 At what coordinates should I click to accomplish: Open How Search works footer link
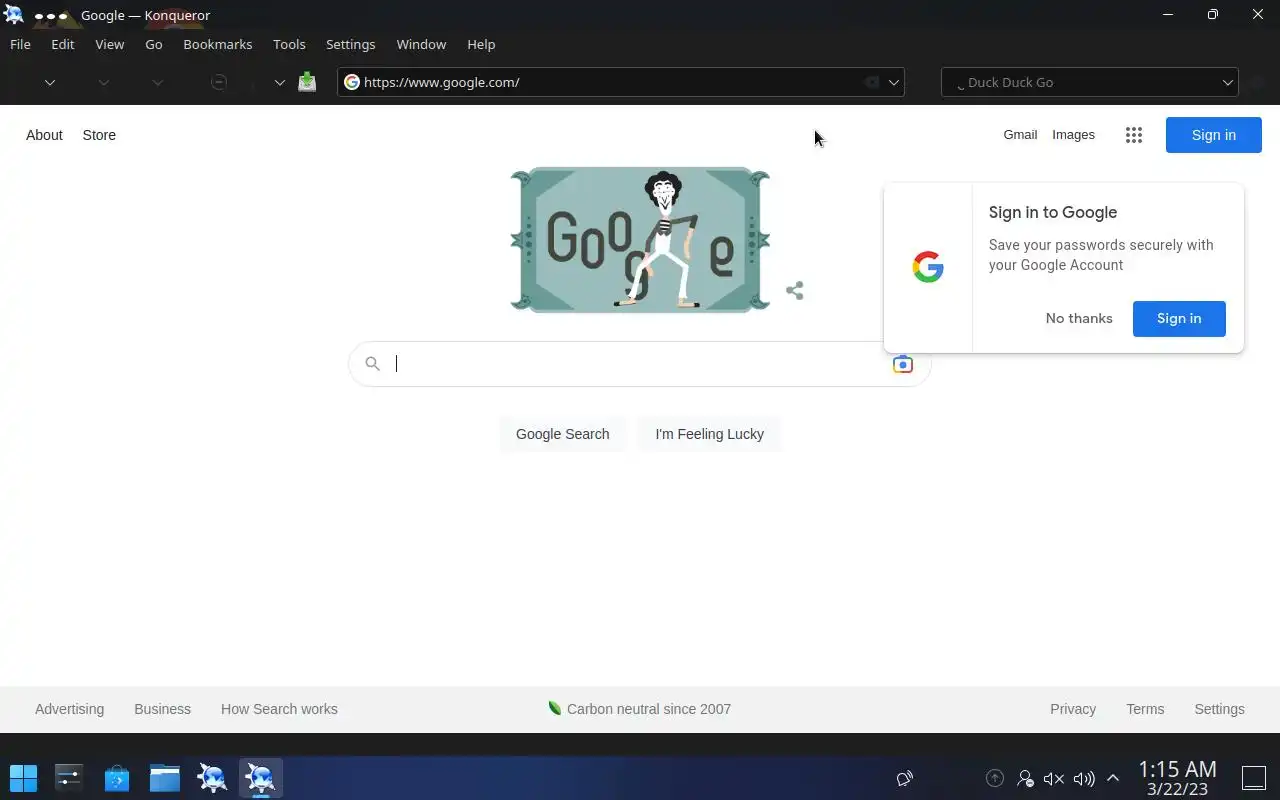(279, 709)
